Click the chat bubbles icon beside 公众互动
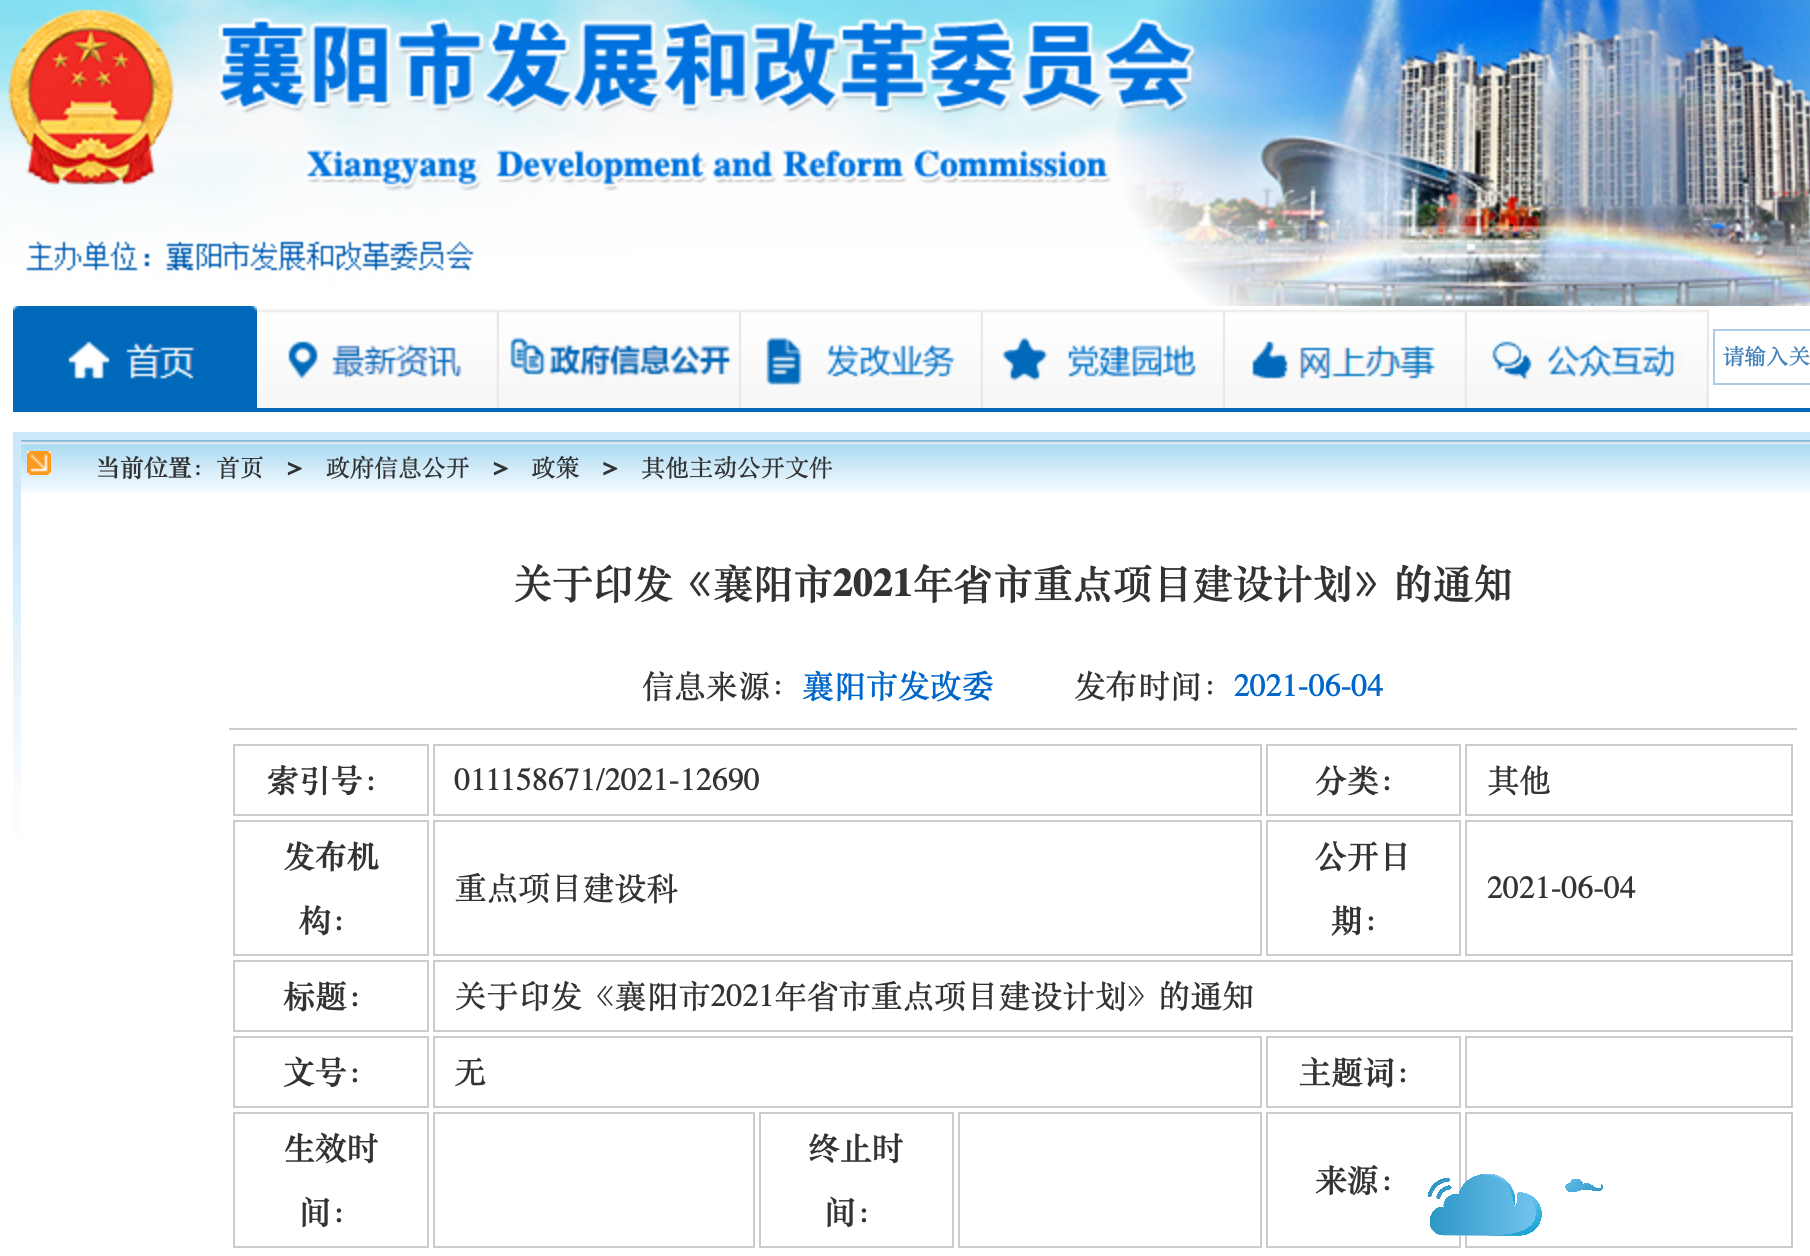This screenshot has height=1256, width=1810. coord(1510,360)
